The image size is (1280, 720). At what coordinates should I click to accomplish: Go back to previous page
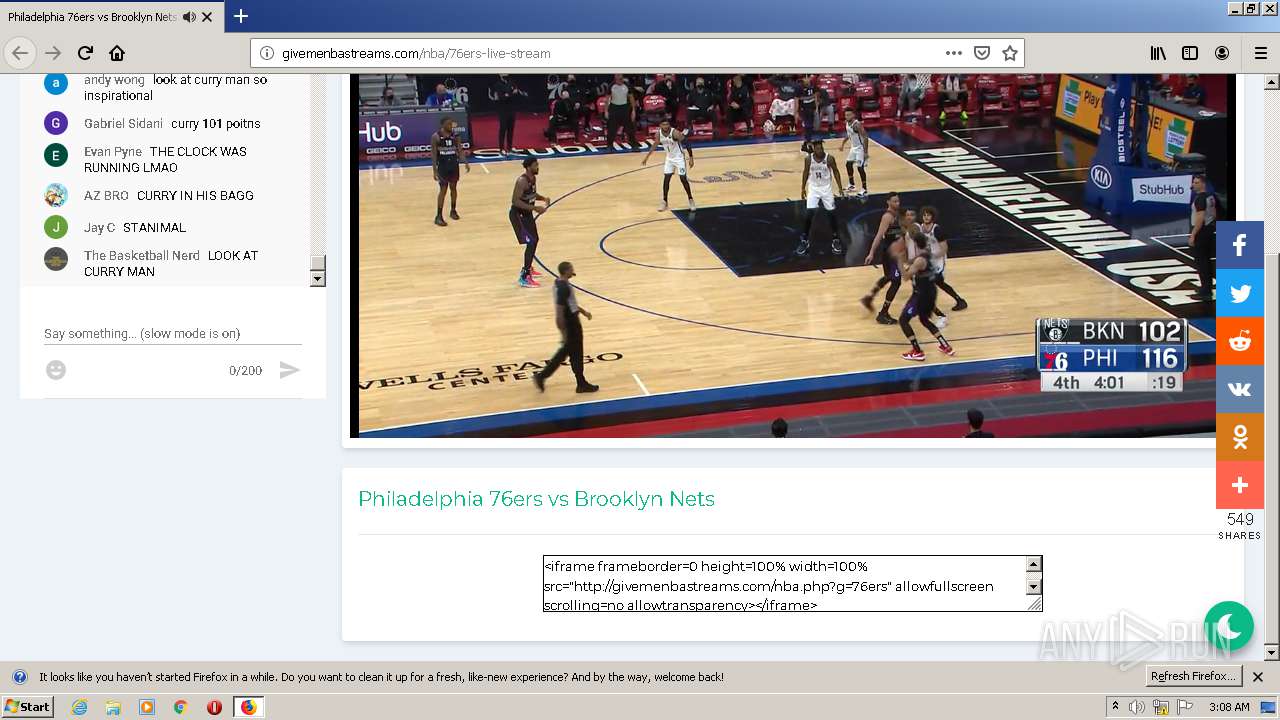[x=20, y=53]
